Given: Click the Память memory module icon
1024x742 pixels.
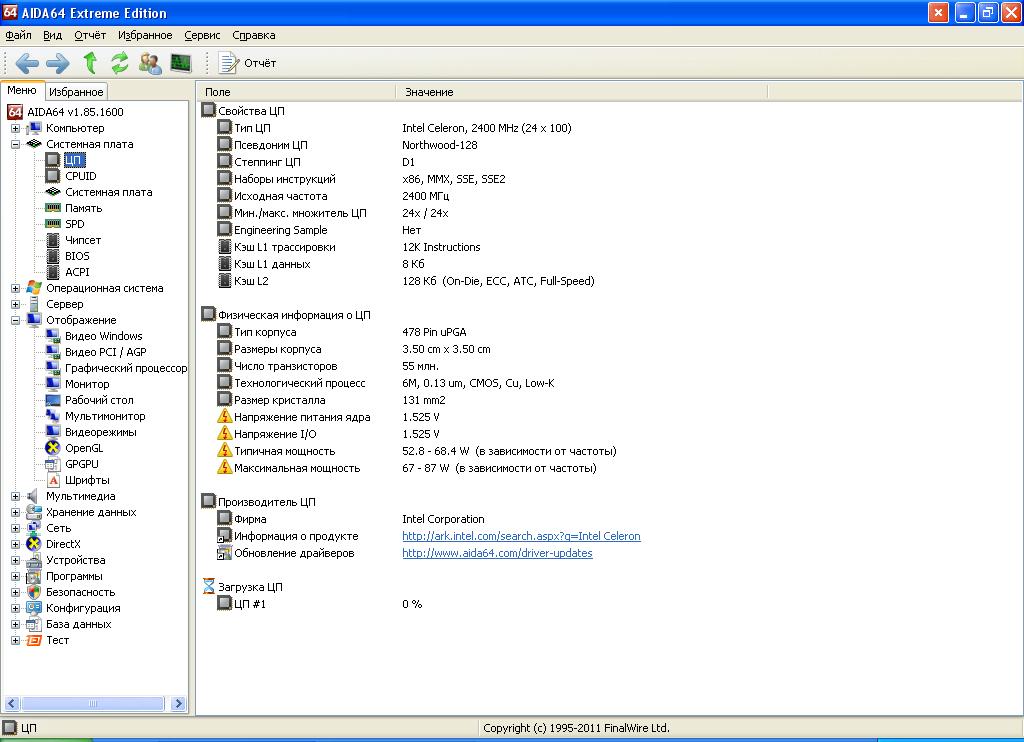Looking at the screenshot, I should pos(53,208).
